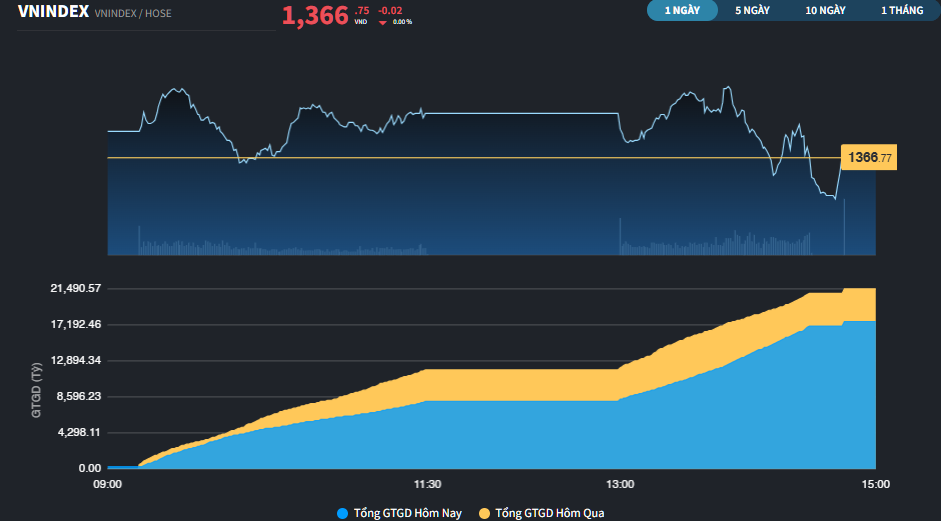941x521 pixels.
Task: Select the 1 NGÀY time range tab
Action: click(x=681, y=10)
